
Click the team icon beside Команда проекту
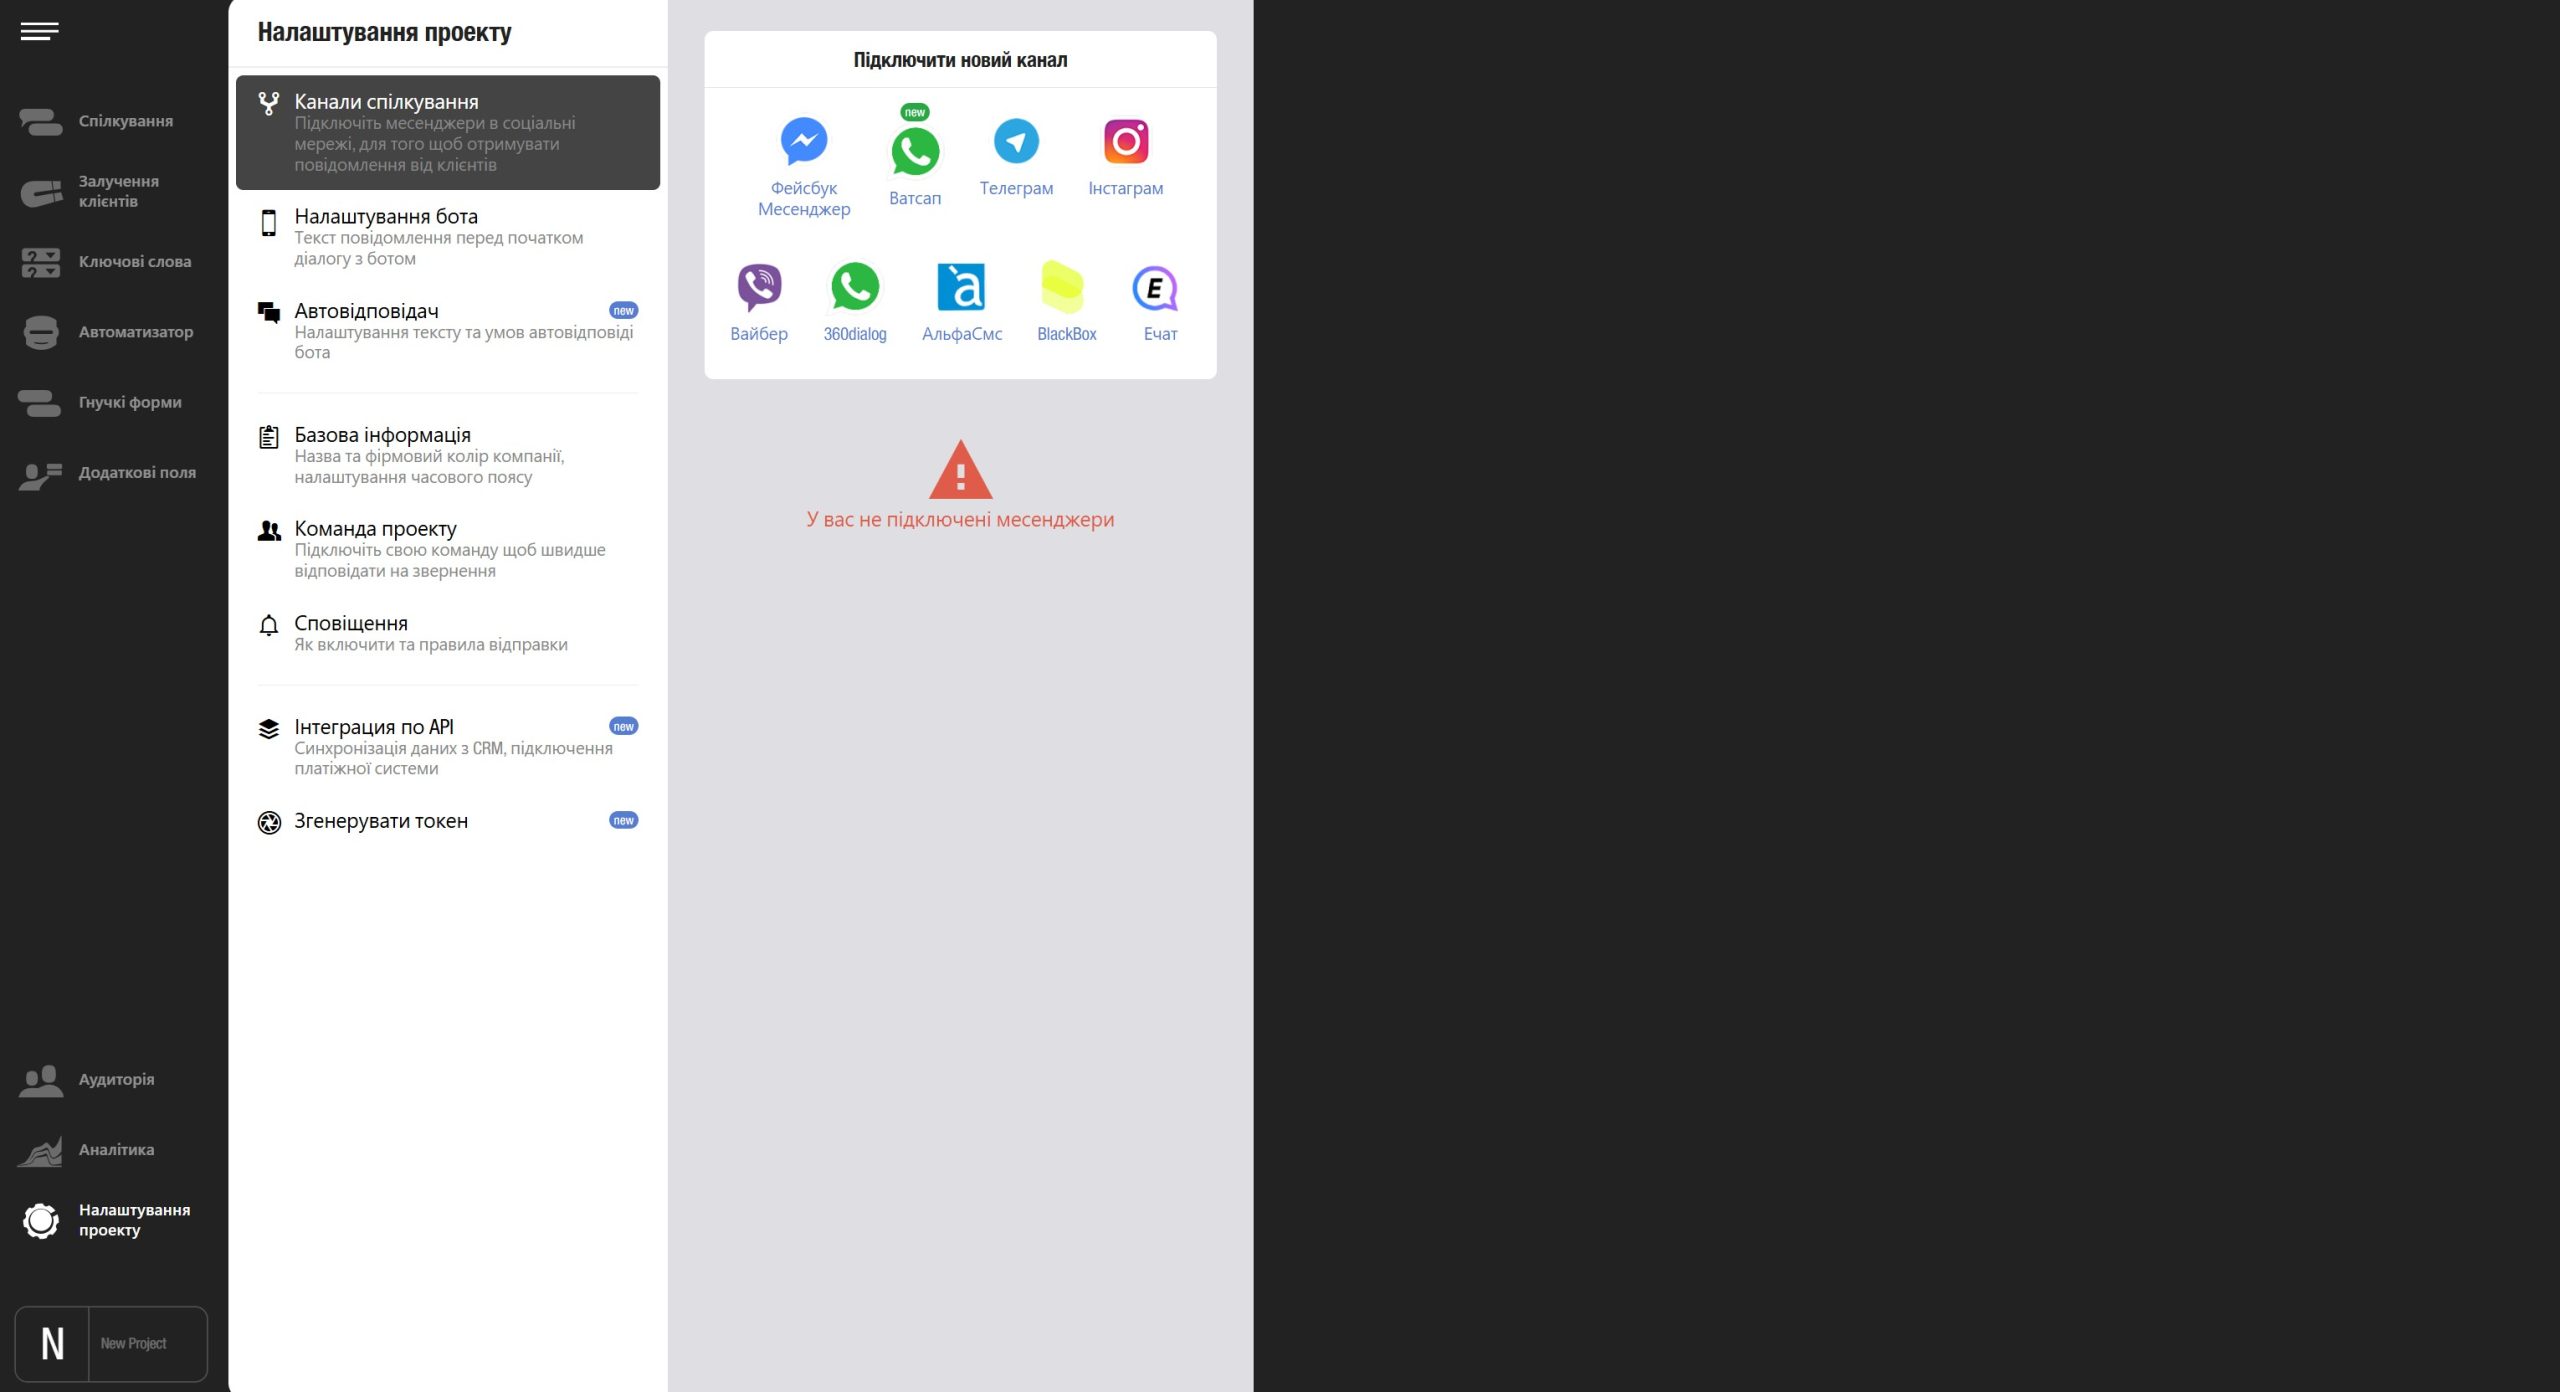click(x=268, y=531)
